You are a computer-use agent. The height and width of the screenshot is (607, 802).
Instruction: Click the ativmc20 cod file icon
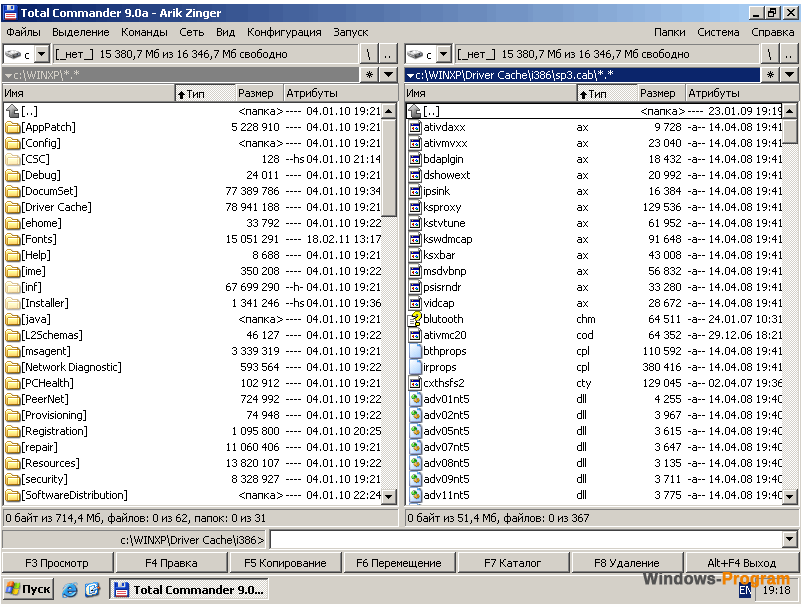tap(415, 335)
